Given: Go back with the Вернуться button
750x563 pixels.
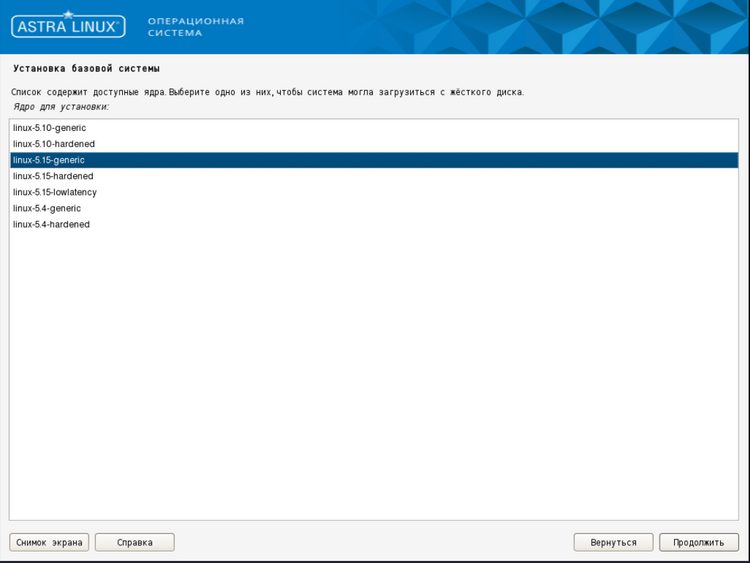Looking at the screenshot, I should [613, 542].
